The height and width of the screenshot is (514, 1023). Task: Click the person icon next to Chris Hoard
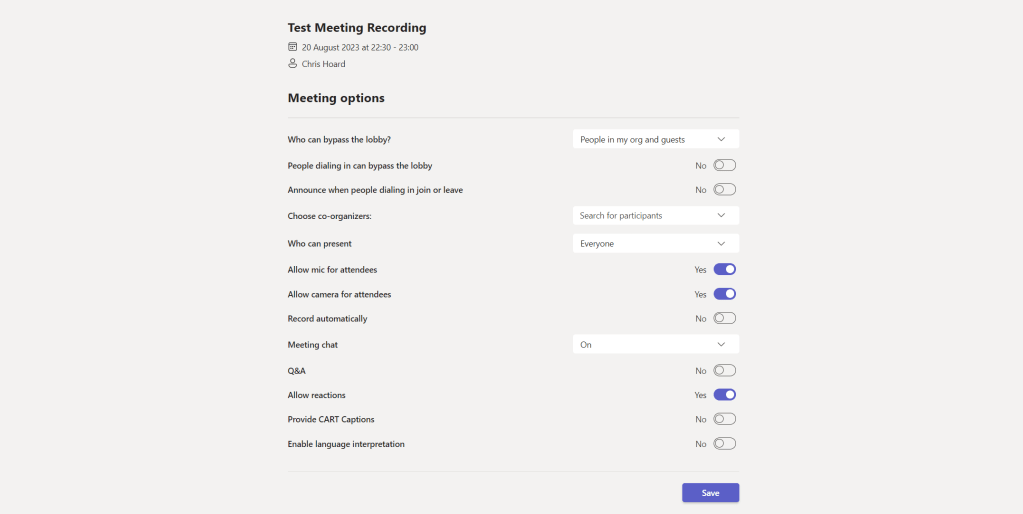[292, 64]
